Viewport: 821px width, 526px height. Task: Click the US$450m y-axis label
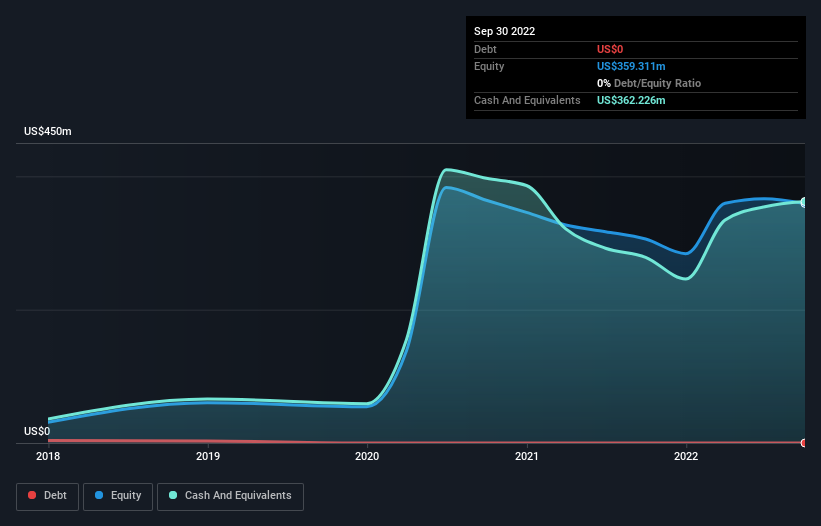click(x=48, y=131)
